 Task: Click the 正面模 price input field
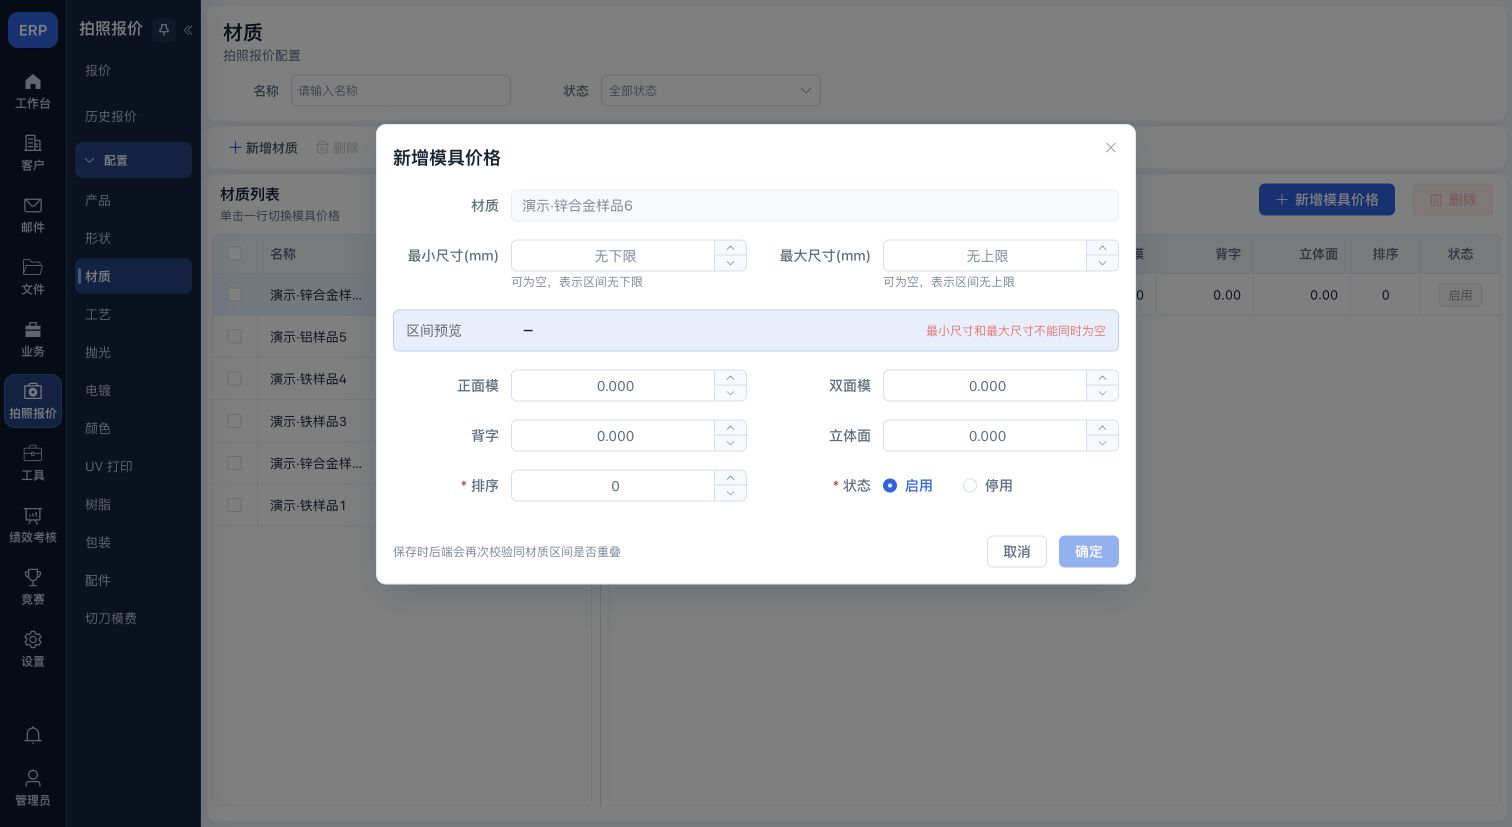tap(613, 386)
